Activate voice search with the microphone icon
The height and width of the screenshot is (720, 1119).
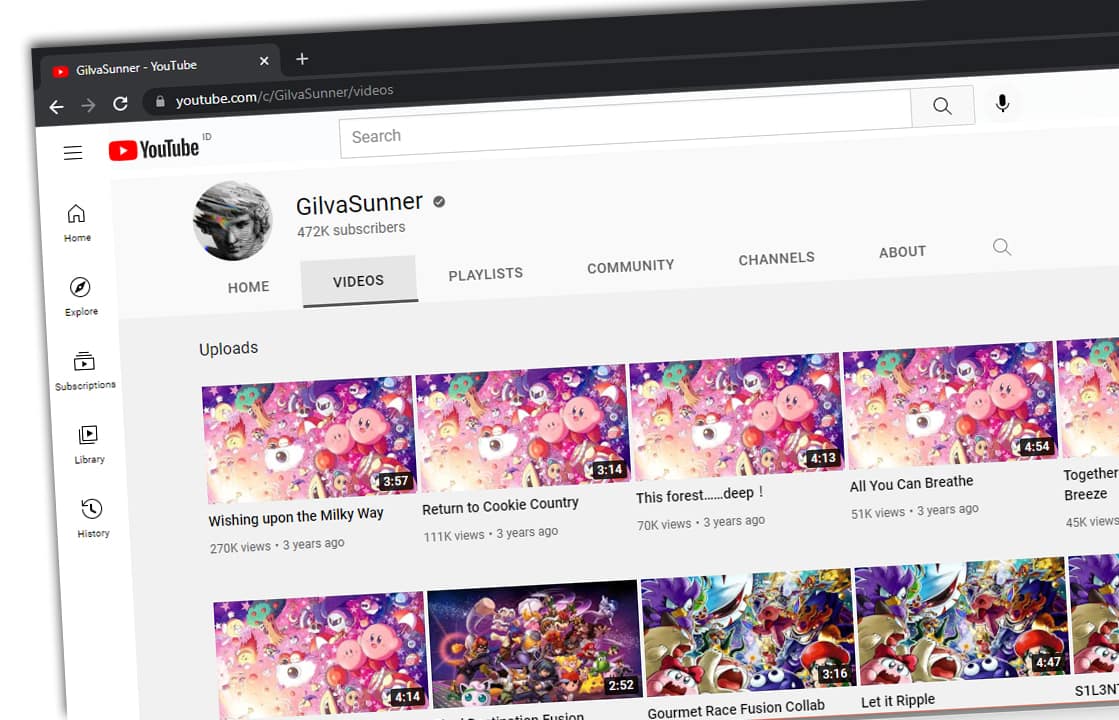[x=1003, y=101]
